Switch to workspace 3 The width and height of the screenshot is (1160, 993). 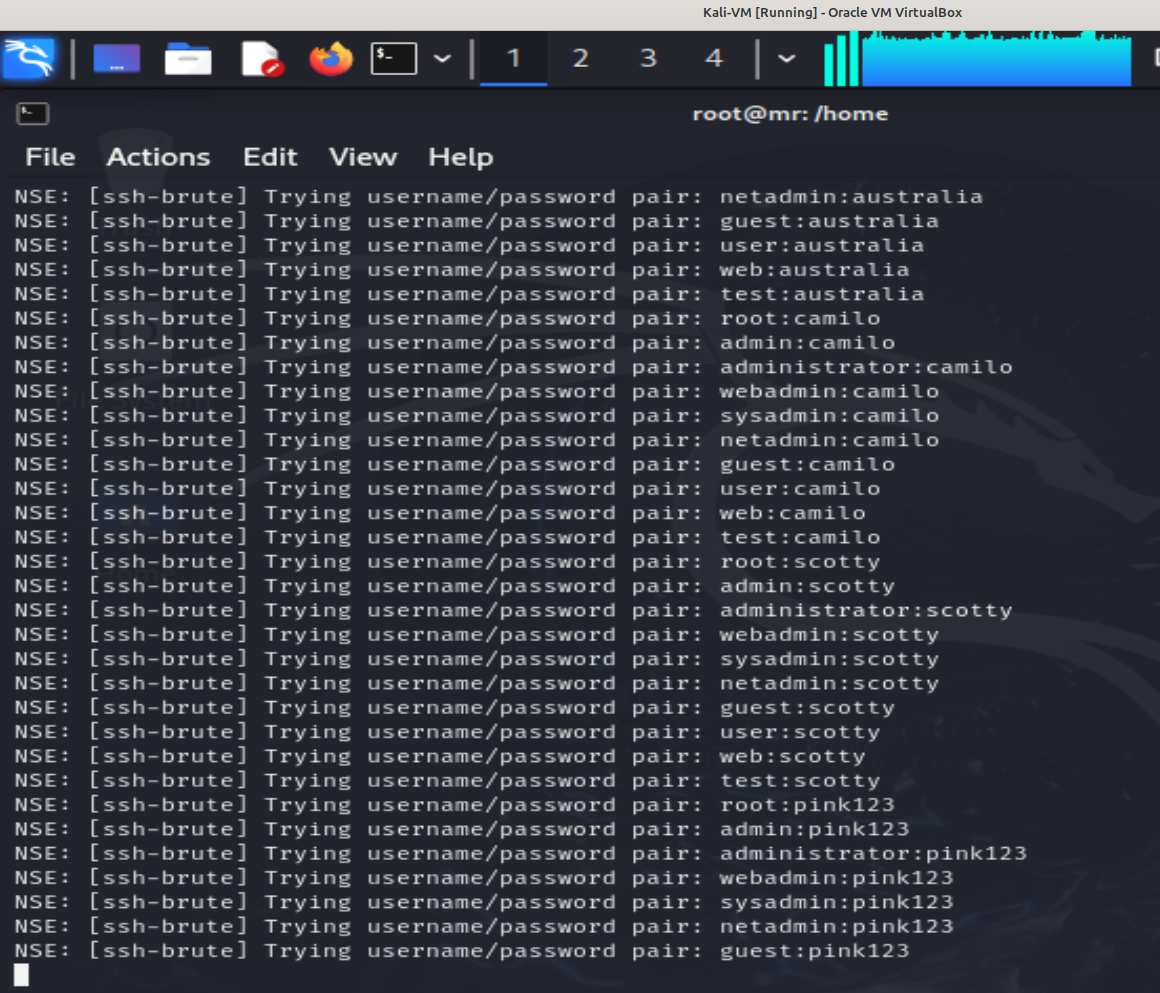648,58
